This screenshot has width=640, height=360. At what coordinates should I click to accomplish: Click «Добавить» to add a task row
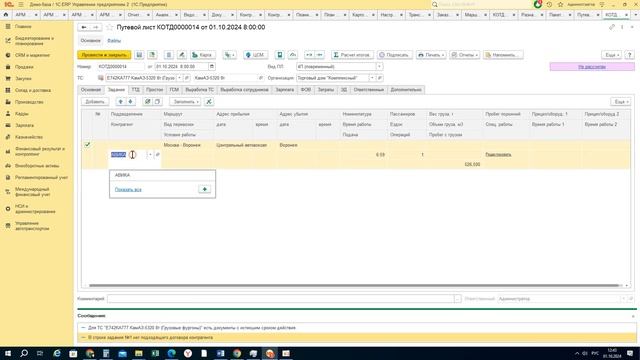click(95, 102)
